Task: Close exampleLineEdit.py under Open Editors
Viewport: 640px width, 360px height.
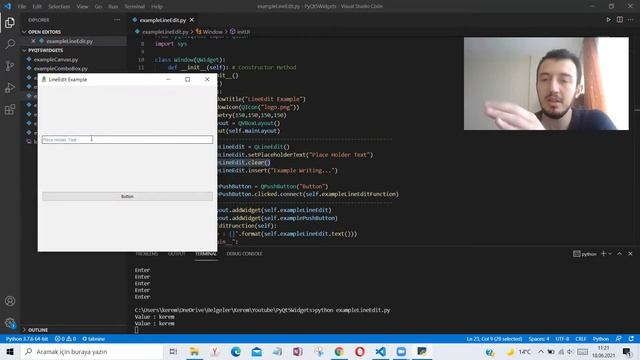Action: pos(33,41)
